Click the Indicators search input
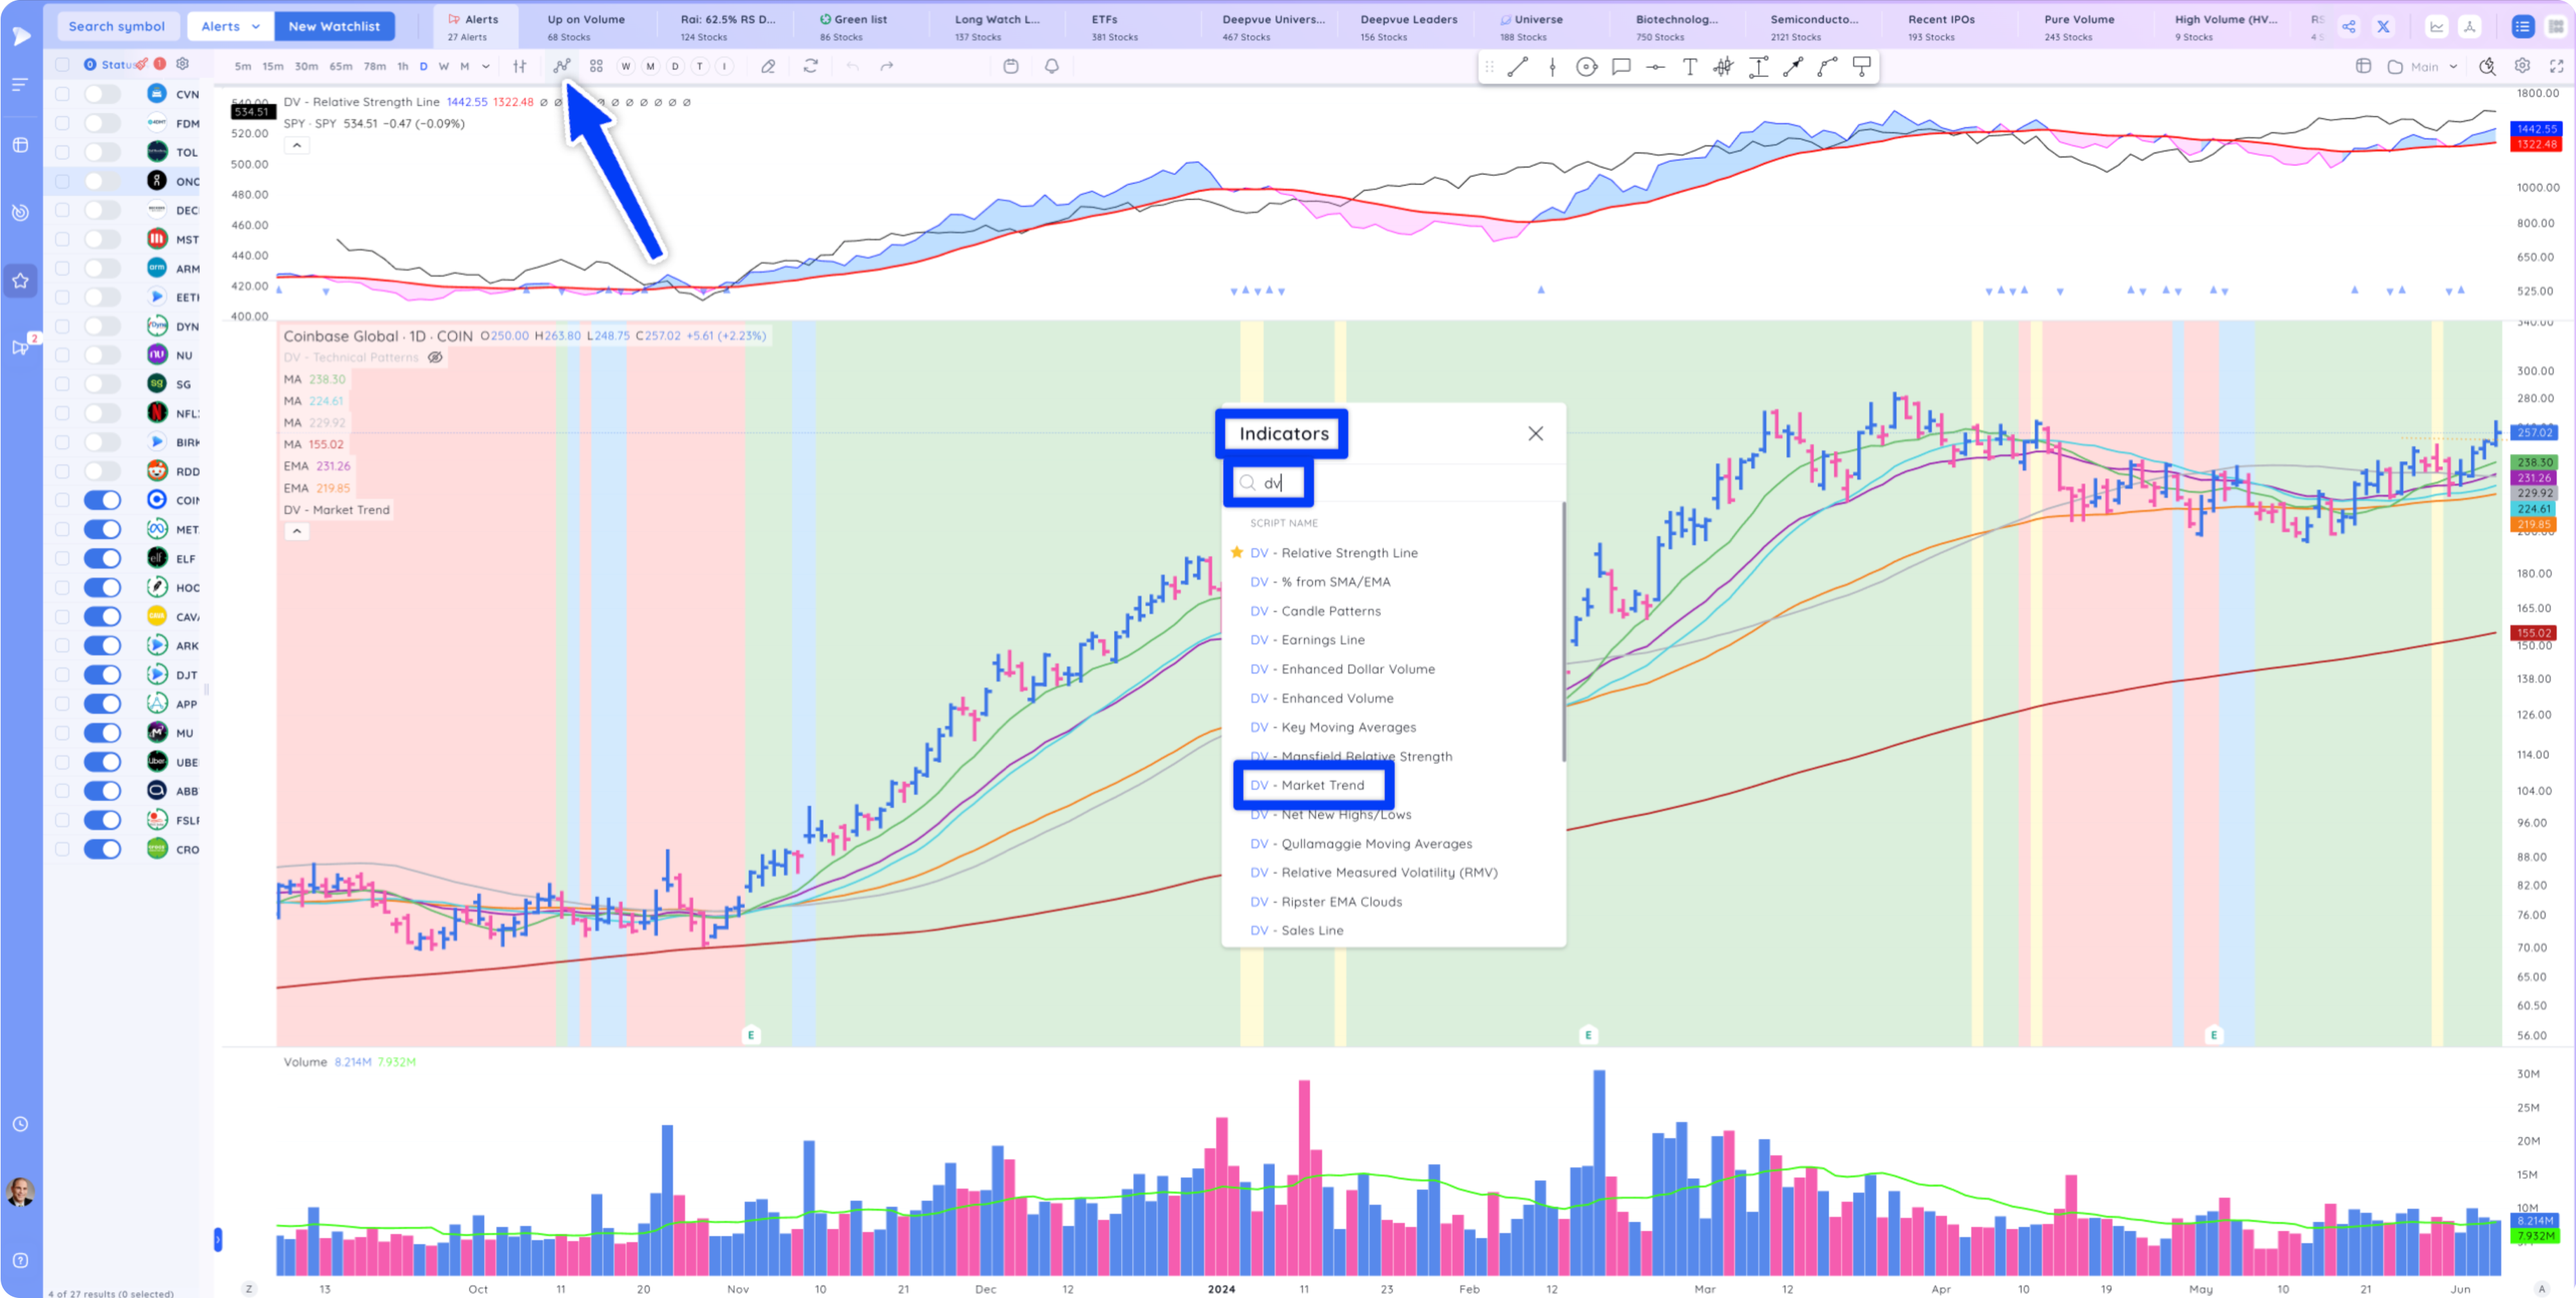Image resolution: width=2576 pixels, height=1298 pixels. pos(1395,483)
